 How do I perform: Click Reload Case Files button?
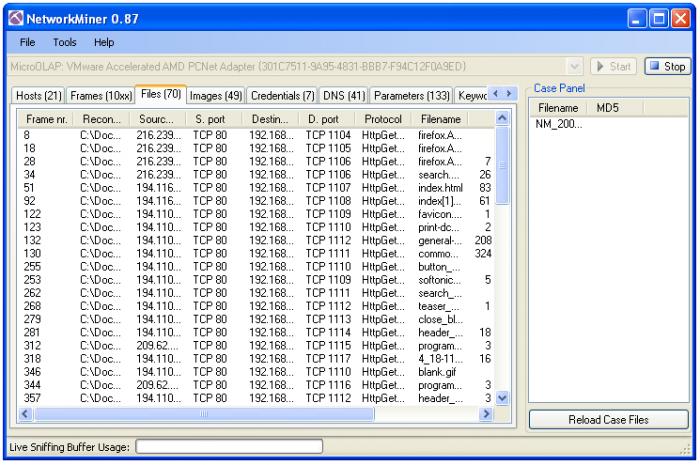click(608, 420)
